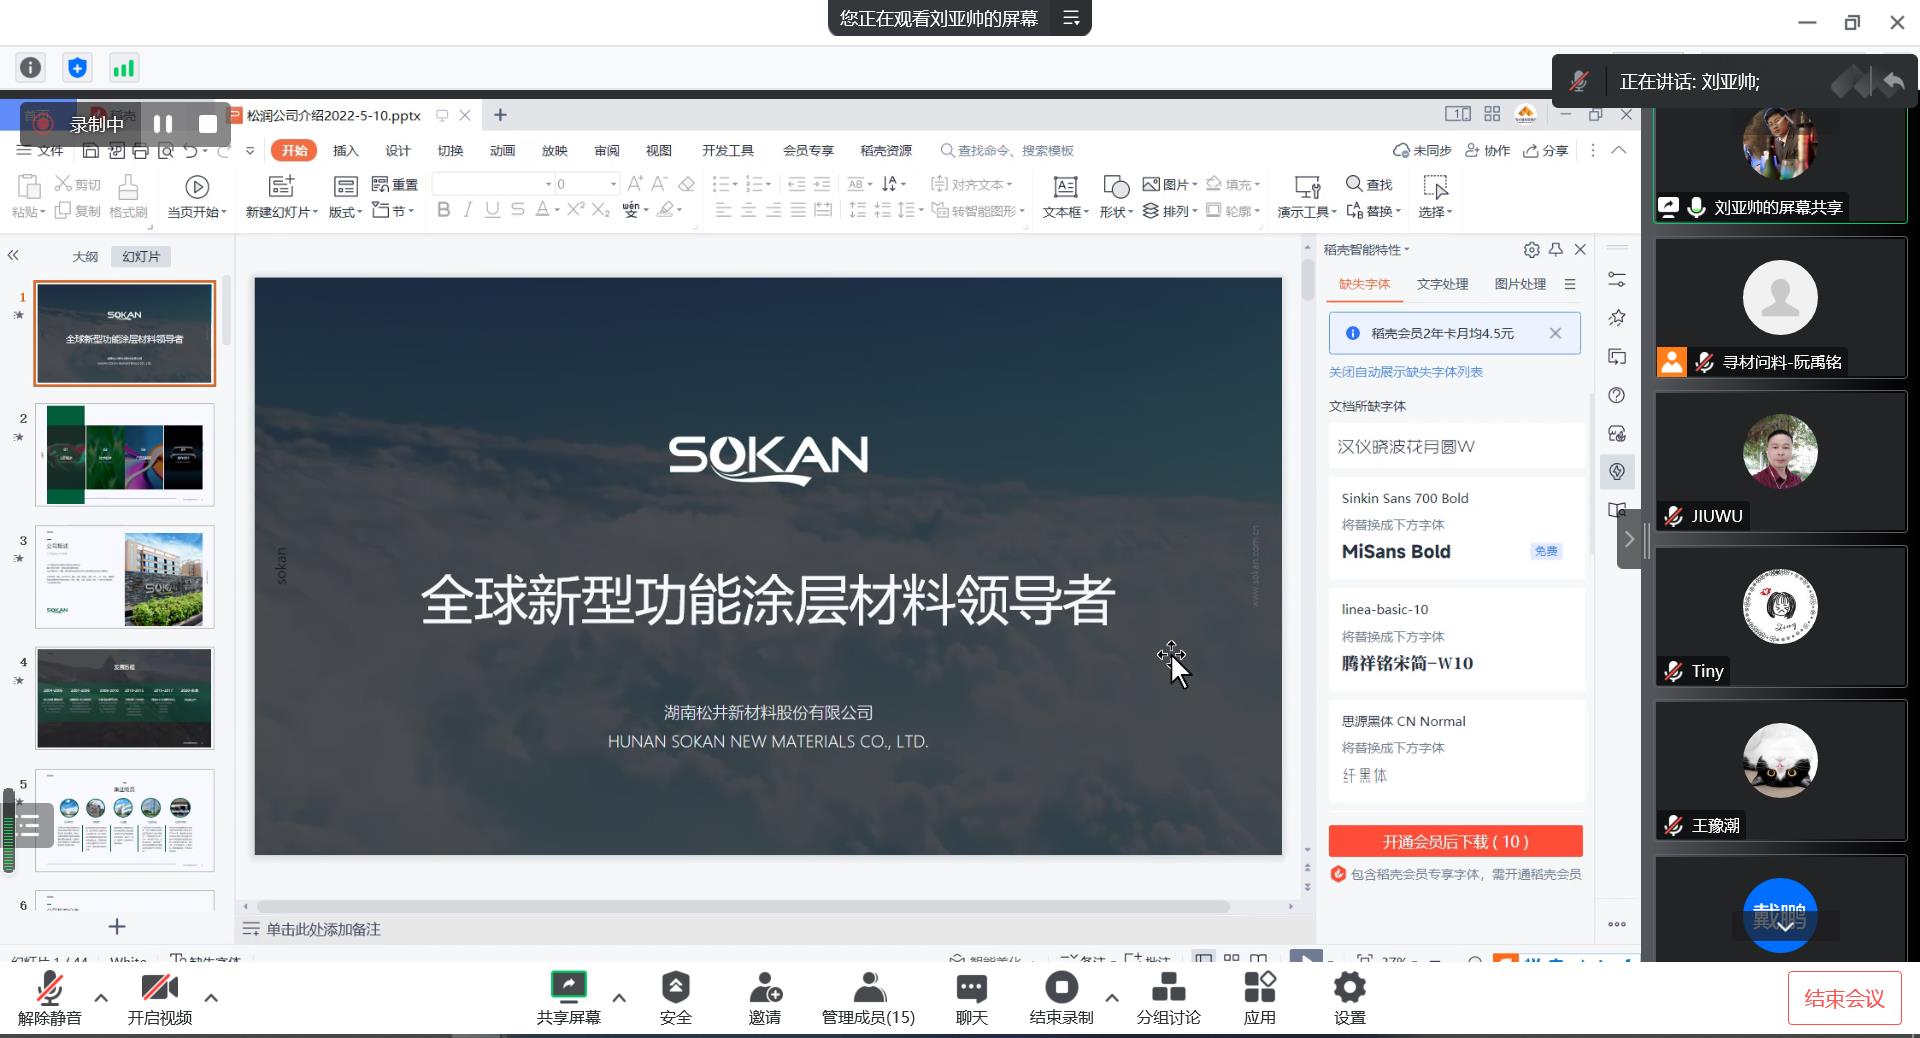This screenshot has height=1038, width=1920.
Task: Toggle Underline formatting in ribbon
Action: point(492,209)
